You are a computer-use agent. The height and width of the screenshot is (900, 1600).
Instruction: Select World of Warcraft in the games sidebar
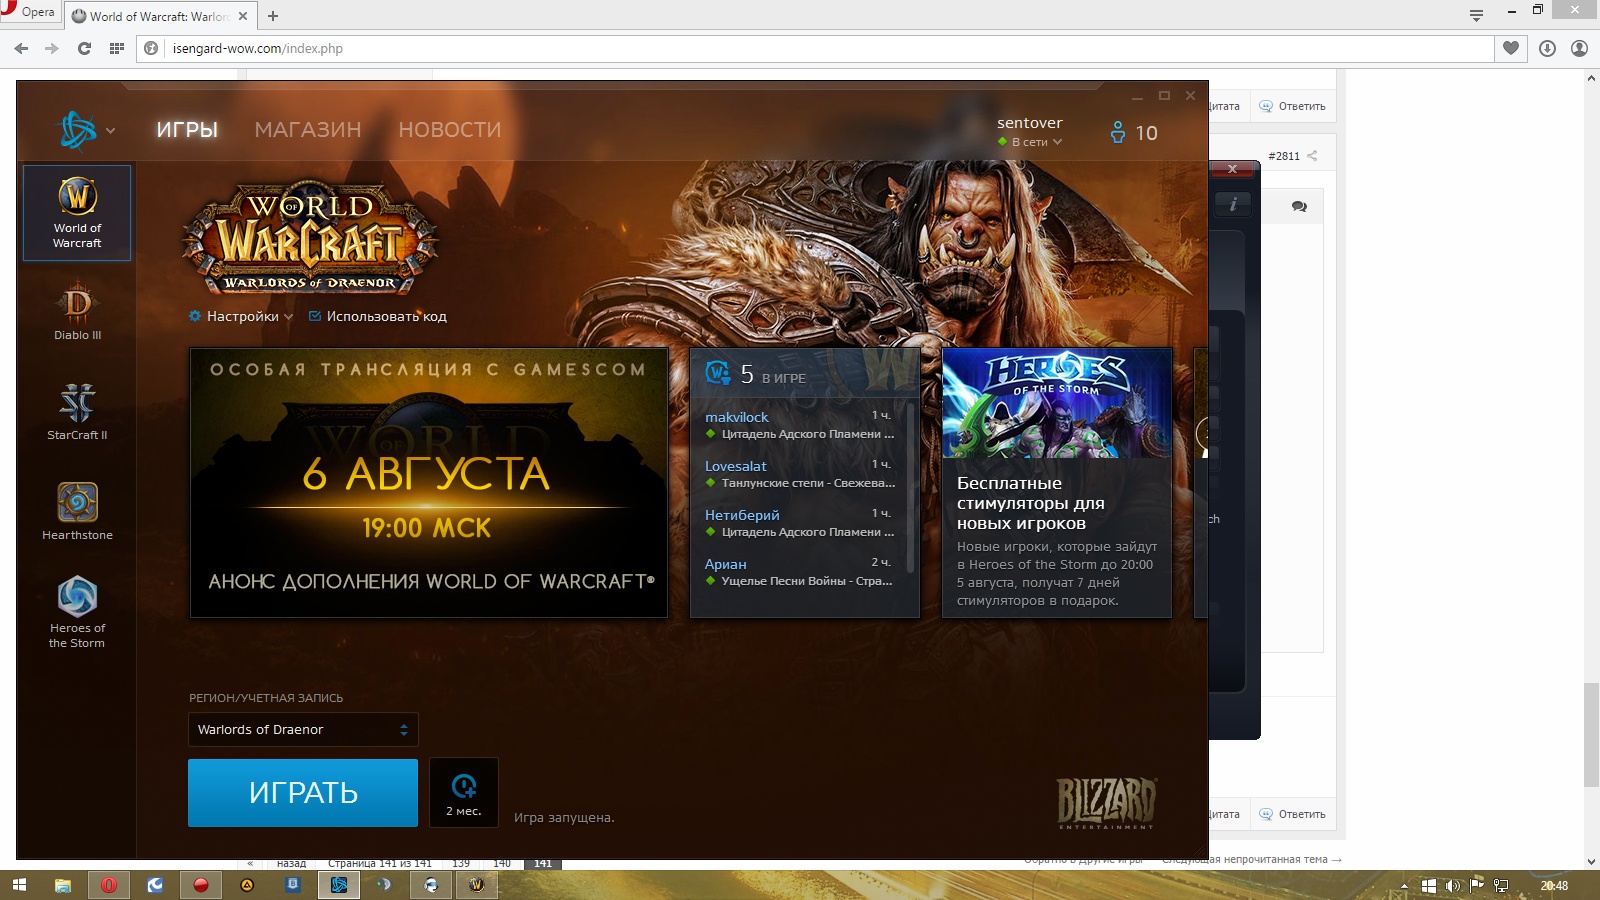(77, 213)
